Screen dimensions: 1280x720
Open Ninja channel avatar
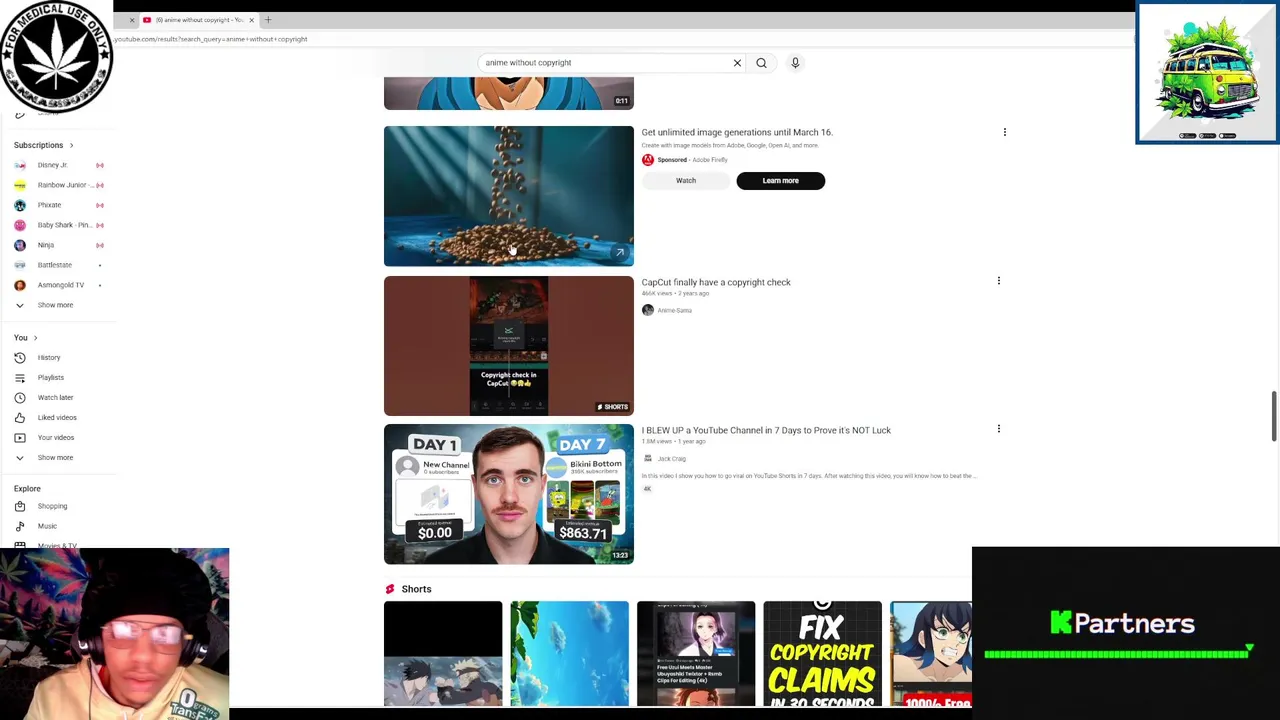(20, 245)
